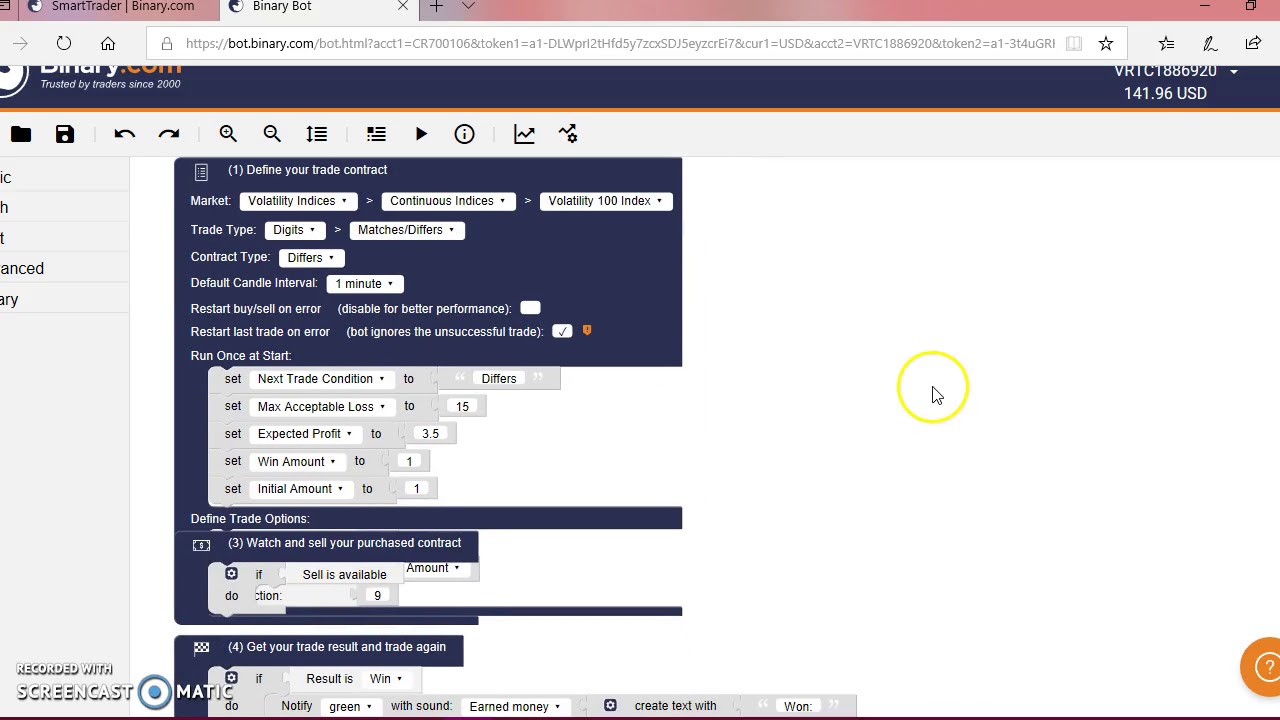Image resolution: width=1280 pixels, height=720 pixels.
Task: Click the Sell is available block
Action: 344,575
